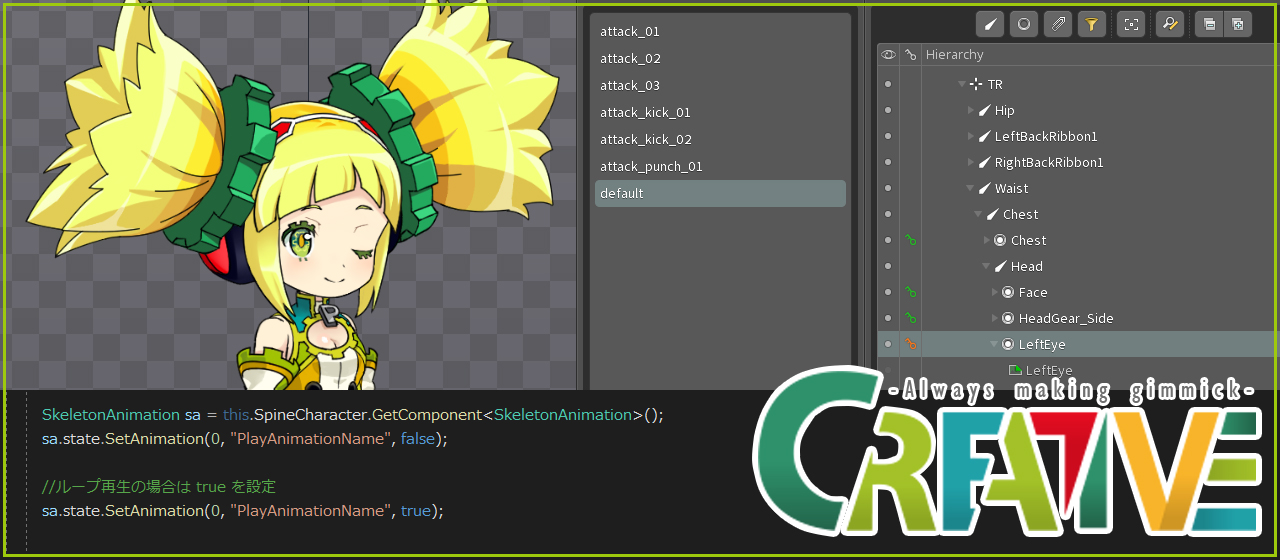Select attack_kick_02 in the animation list
This screenshot has height=560, width=1280.
point(646,140)
